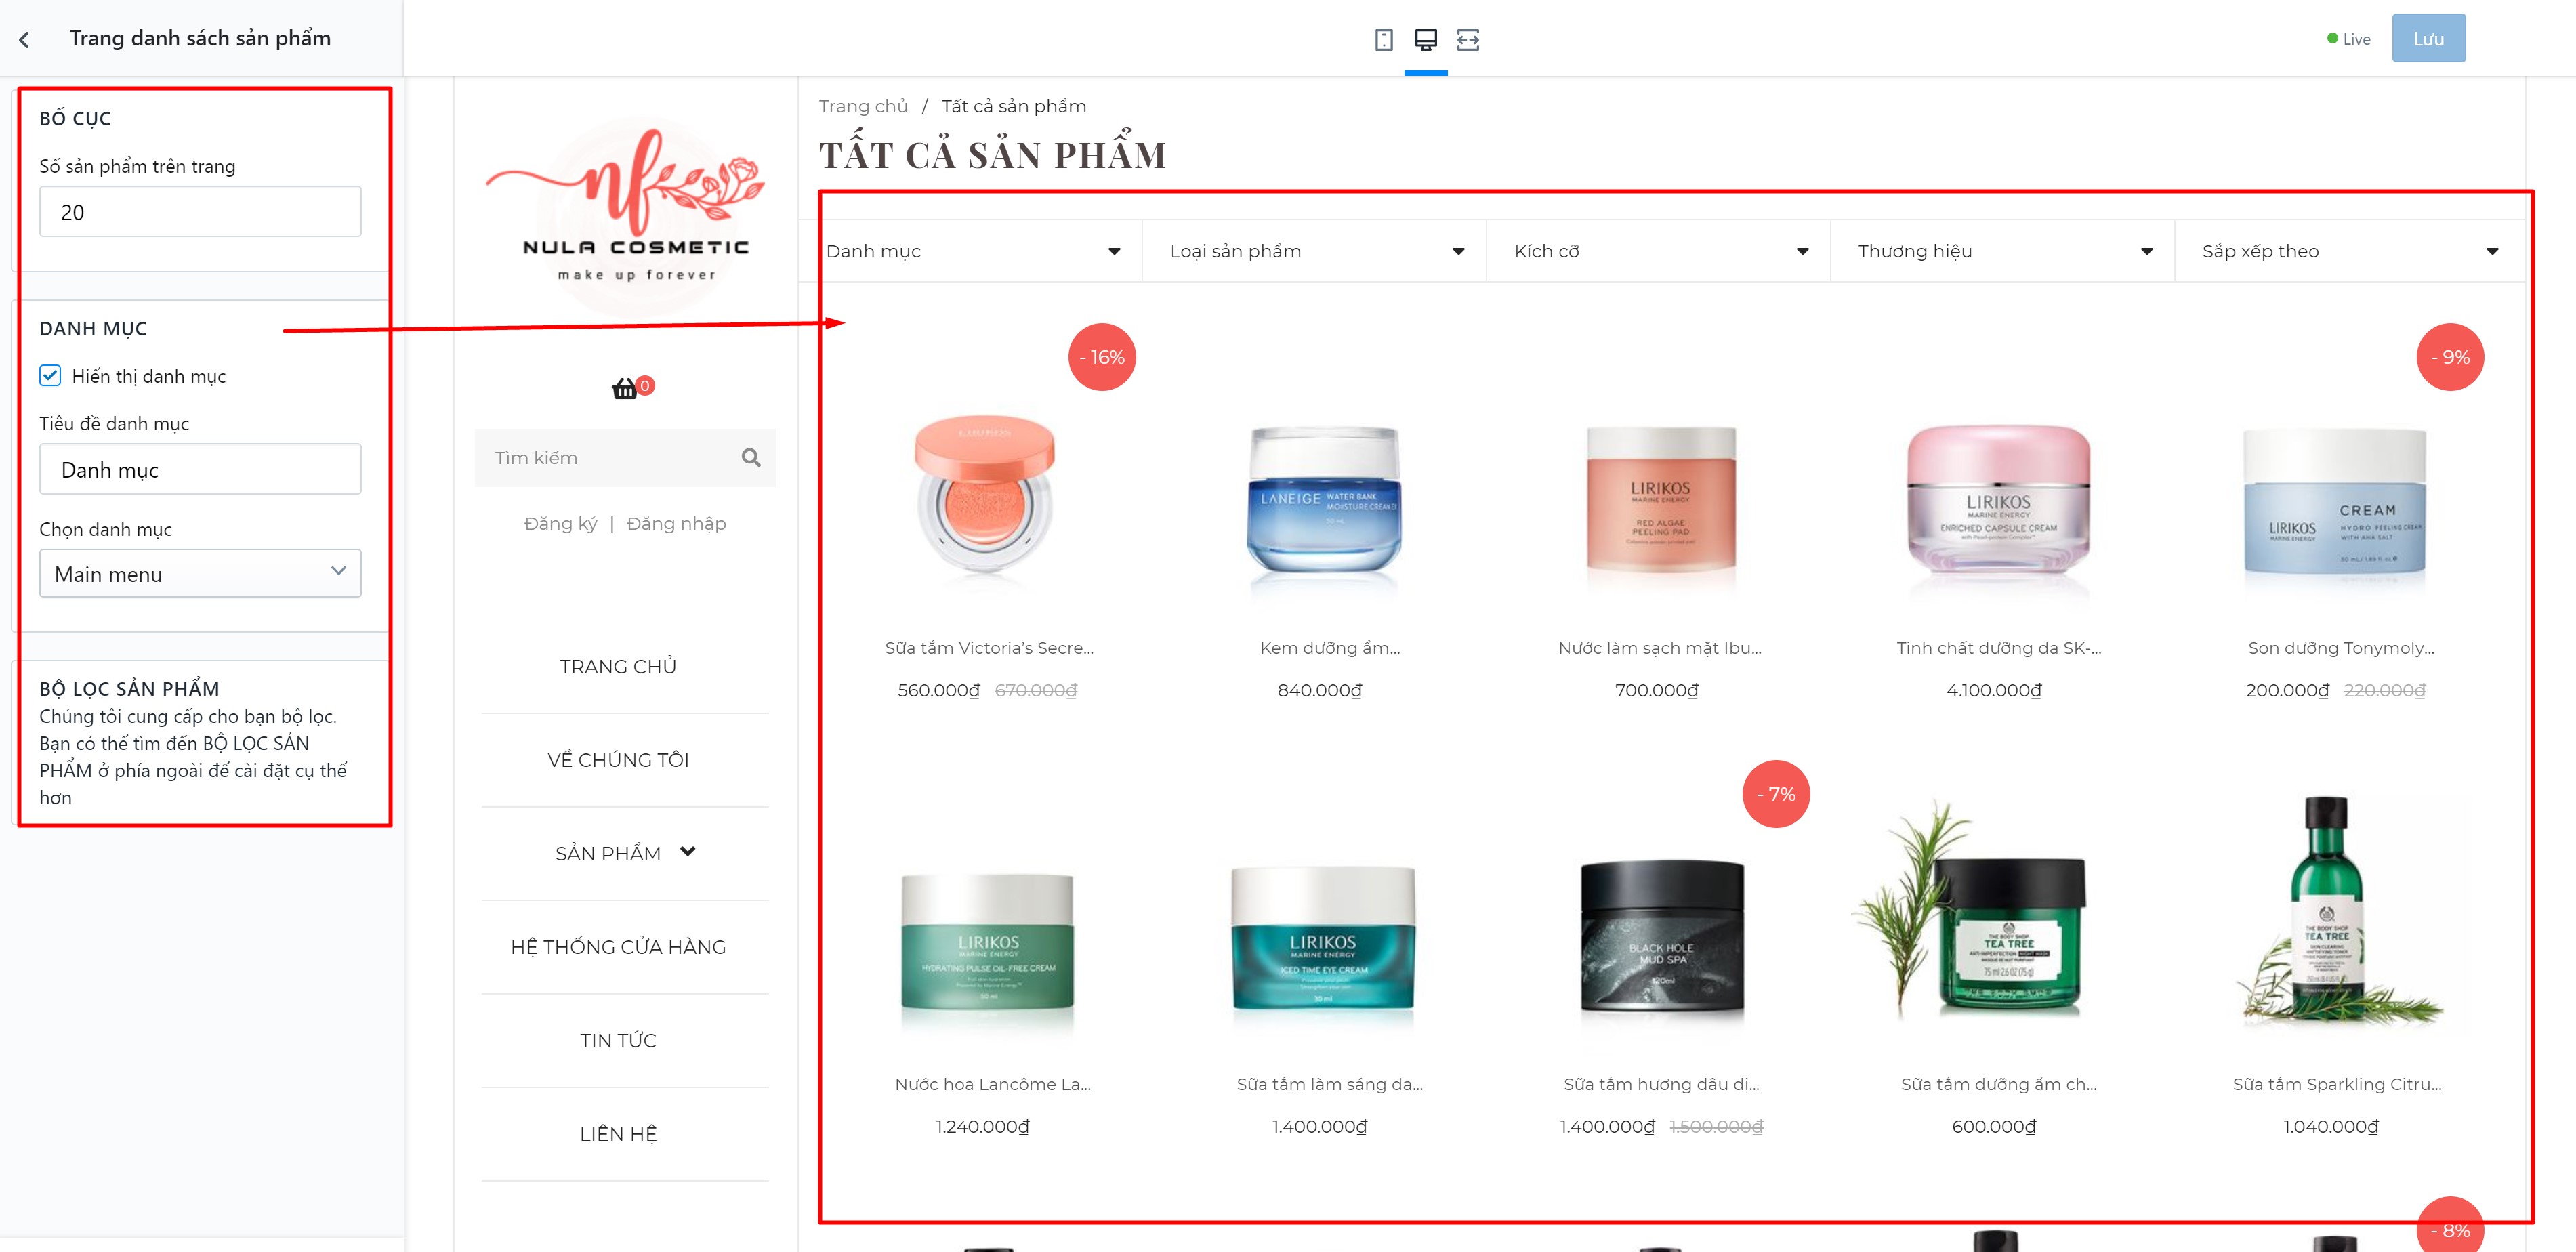This screenshot has height=1252, width=2576.
Task: Click Lirikos Hydrating Pulse Cream image
Action: coord(987,945)
